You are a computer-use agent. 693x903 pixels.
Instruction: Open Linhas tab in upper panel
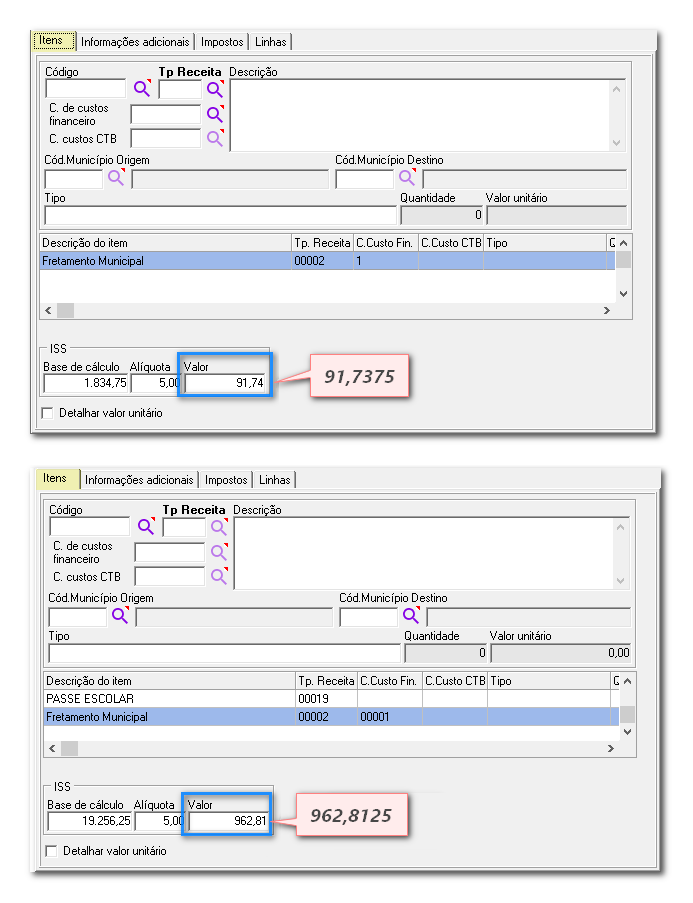tap(271, 42)
